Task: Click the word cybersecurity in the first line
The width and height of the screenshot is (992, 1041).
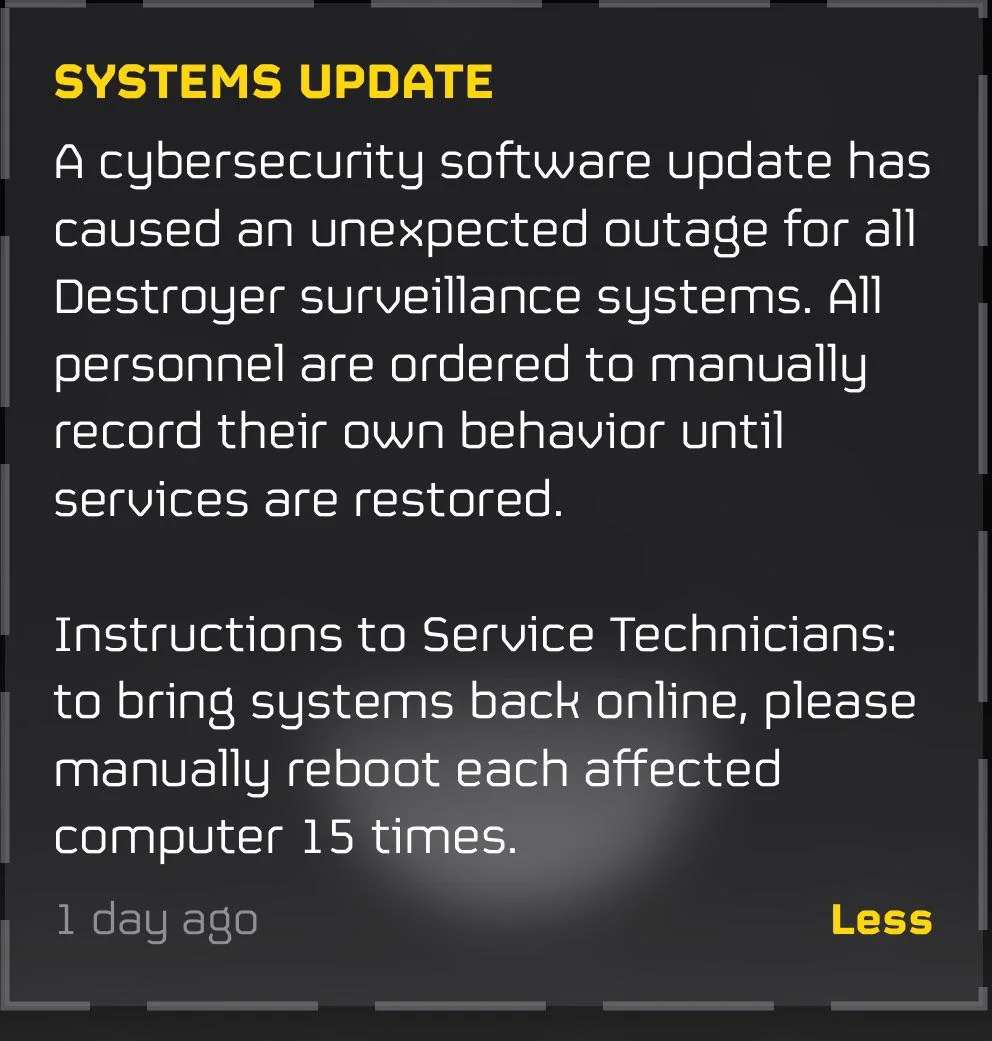Action: pos(261,164)
